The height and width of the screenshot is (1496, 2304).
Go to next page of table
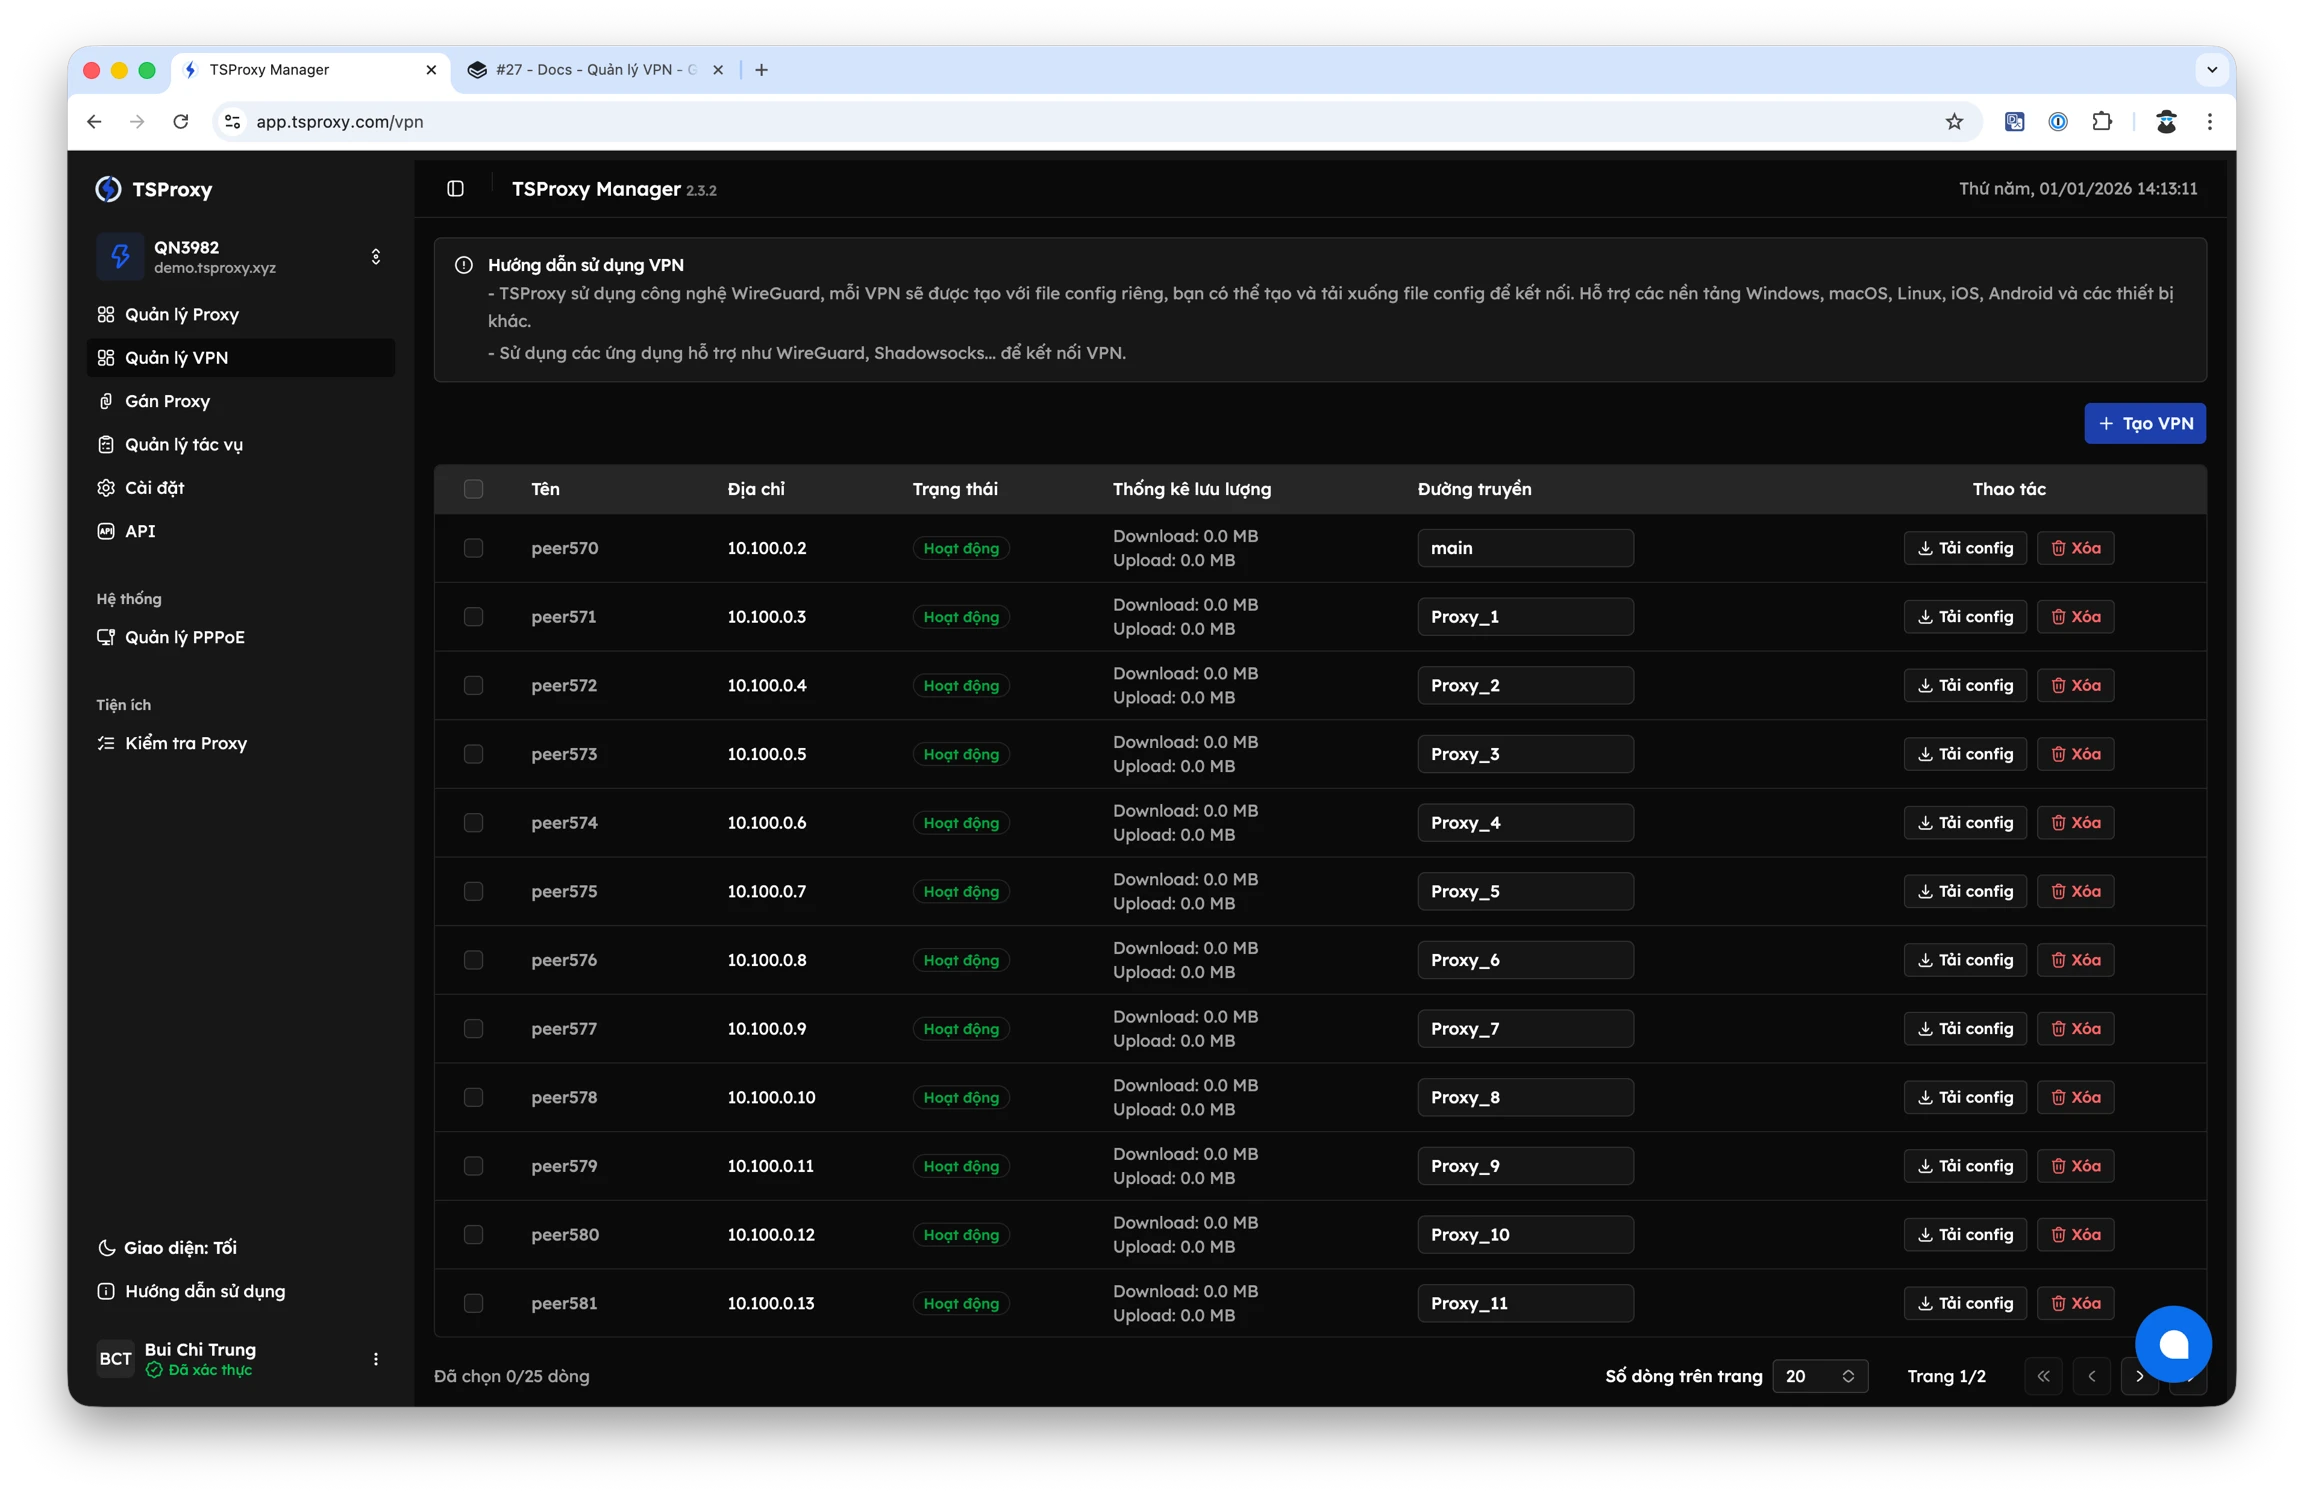(2139, 1375)
